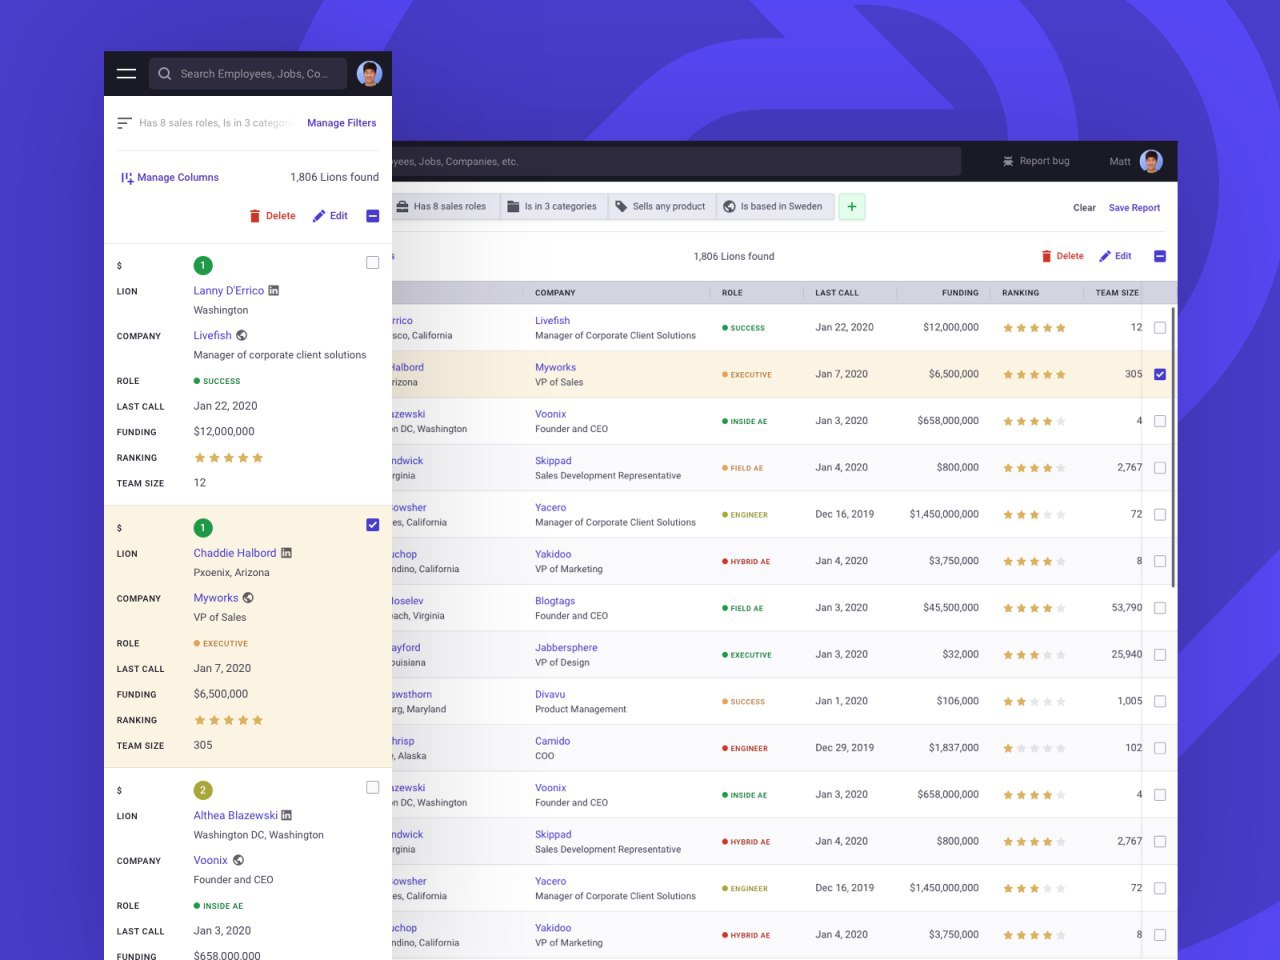Click Report bug icon in desktop header

pos(1008,161)
